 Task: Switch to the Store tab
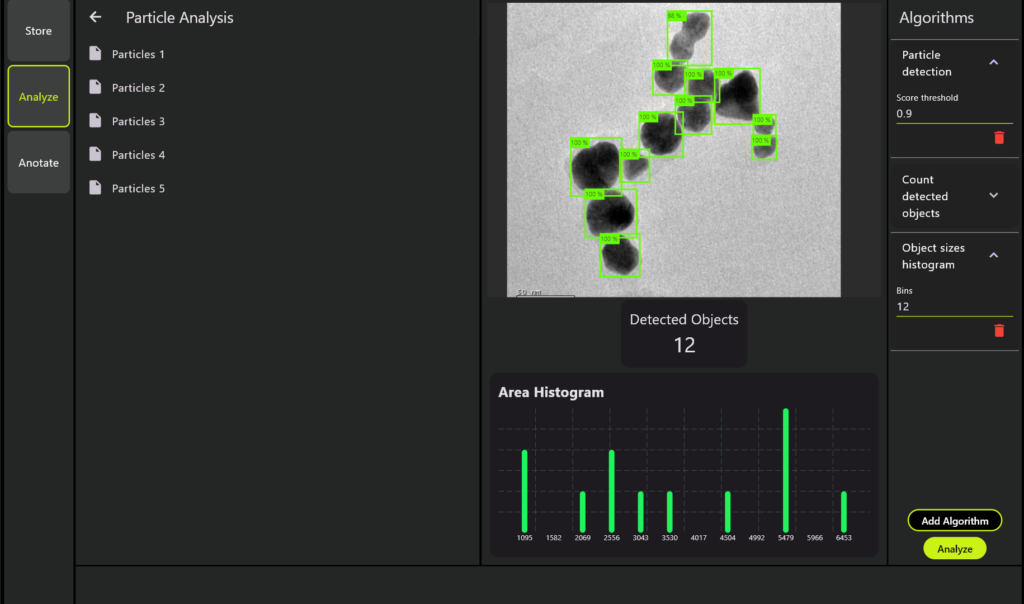(38, 31)
